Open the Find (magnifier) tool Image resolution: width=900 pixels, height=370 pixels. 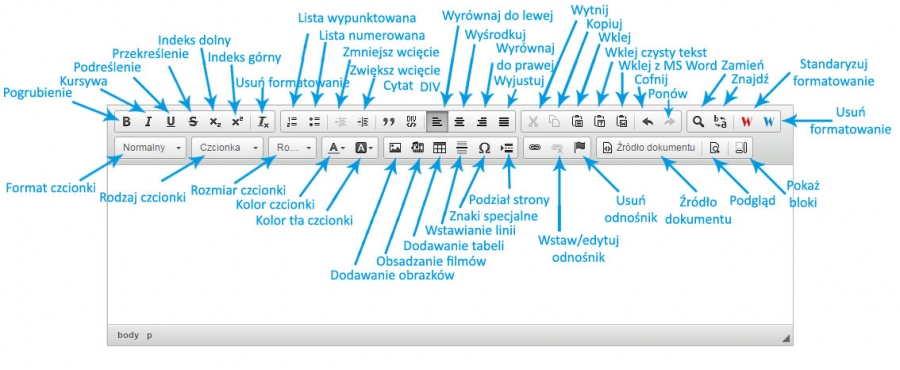(x=698, y=122)
